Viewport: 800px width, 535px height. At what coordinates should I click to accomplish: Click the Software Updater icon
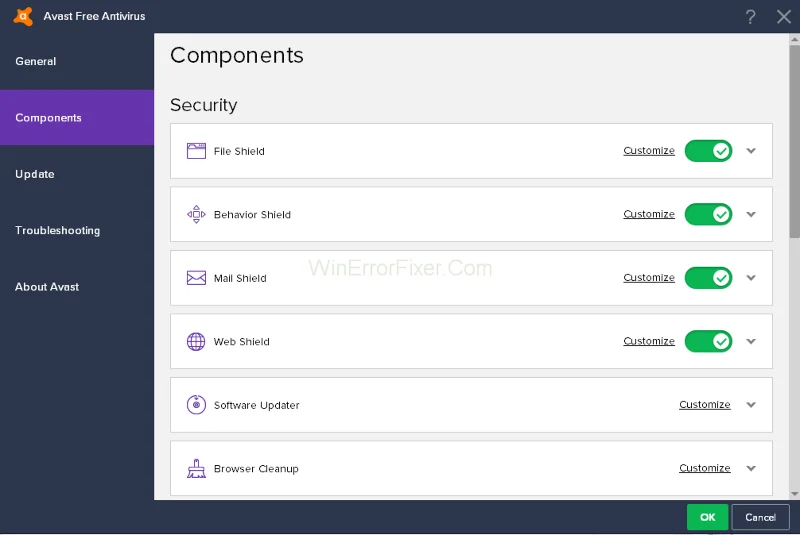pos(196,405)
